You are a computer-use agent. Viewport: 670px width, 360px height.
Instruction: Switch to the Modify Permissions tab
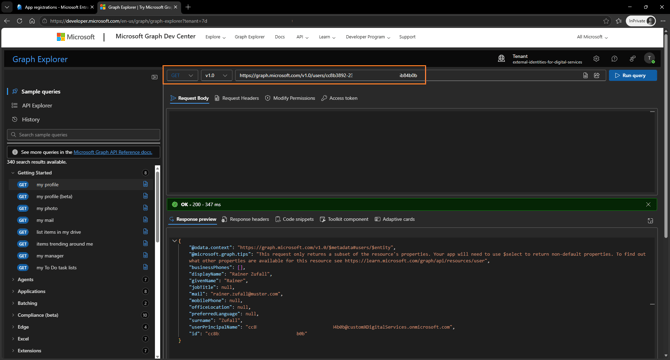coord(290,98)
